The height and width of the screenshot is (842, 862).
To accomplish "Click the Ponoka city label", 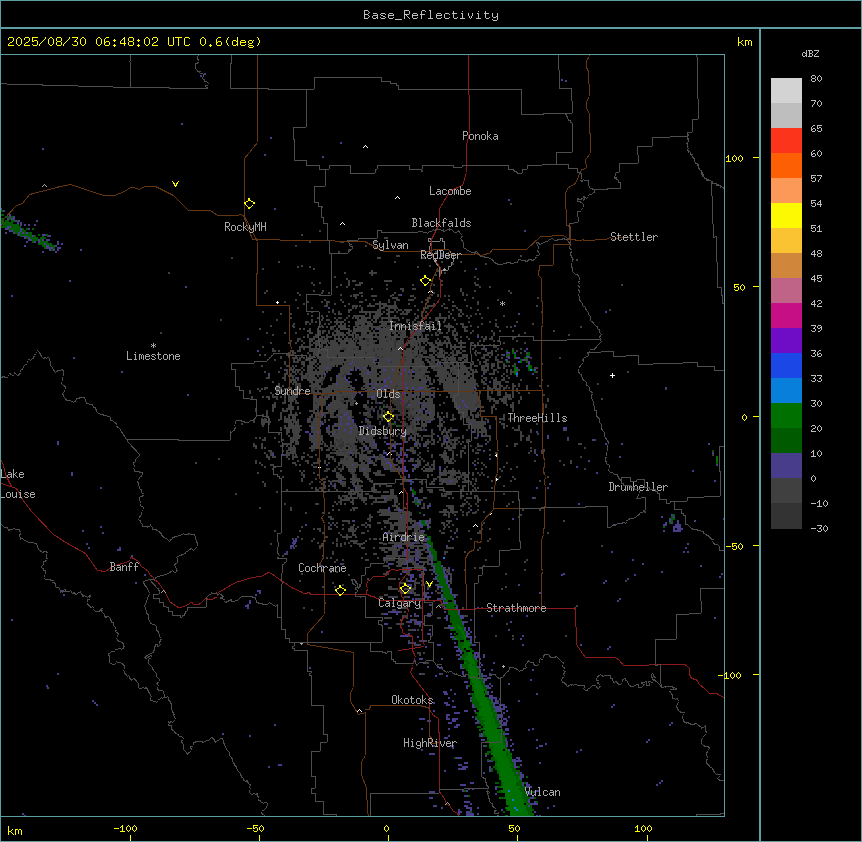I will pos(480,136).
